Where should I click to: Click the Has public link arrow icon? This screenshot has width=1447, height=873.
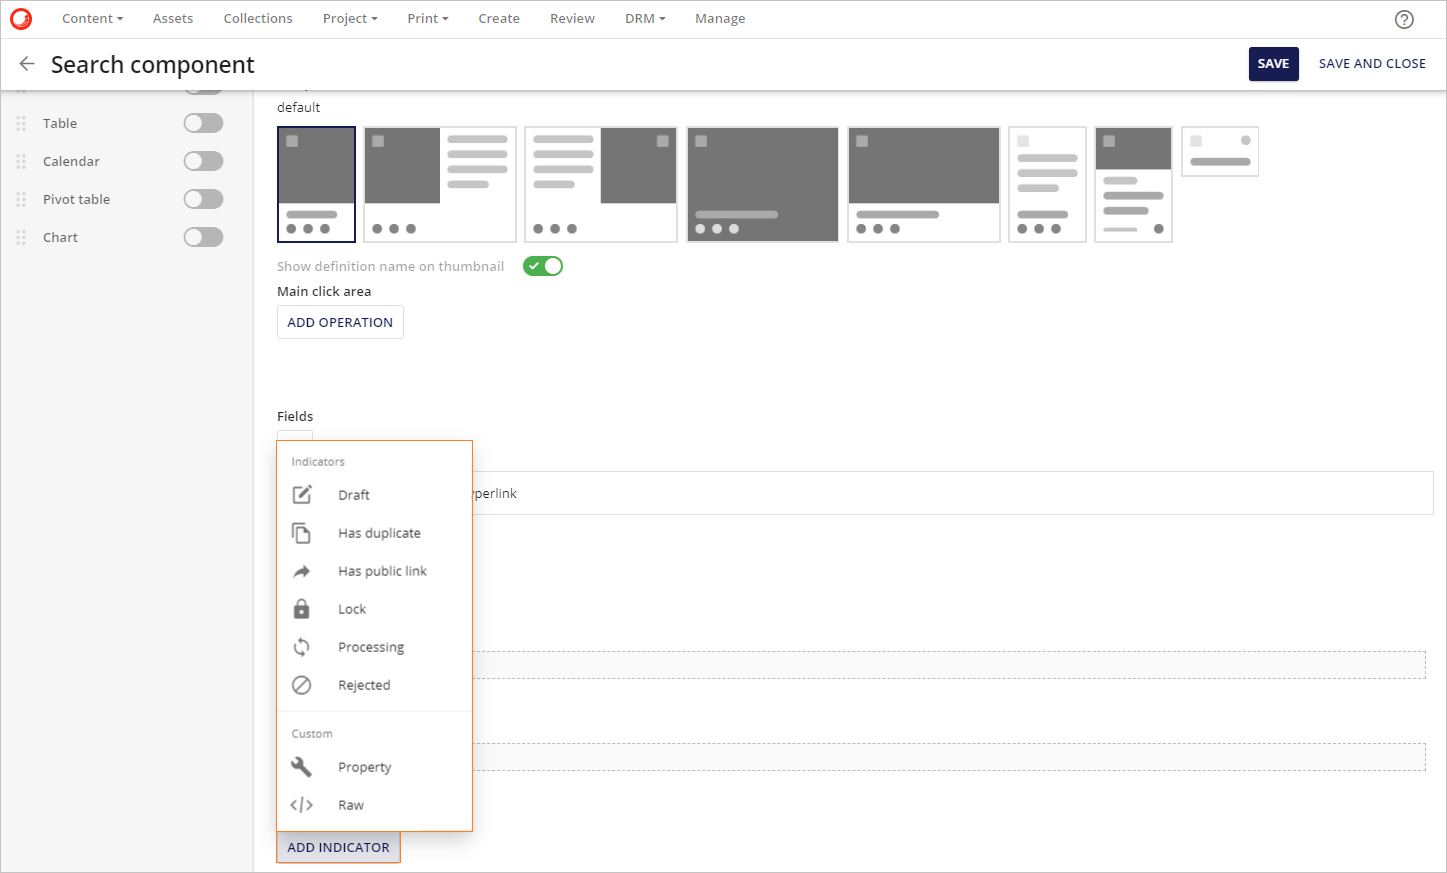[302, 571]
